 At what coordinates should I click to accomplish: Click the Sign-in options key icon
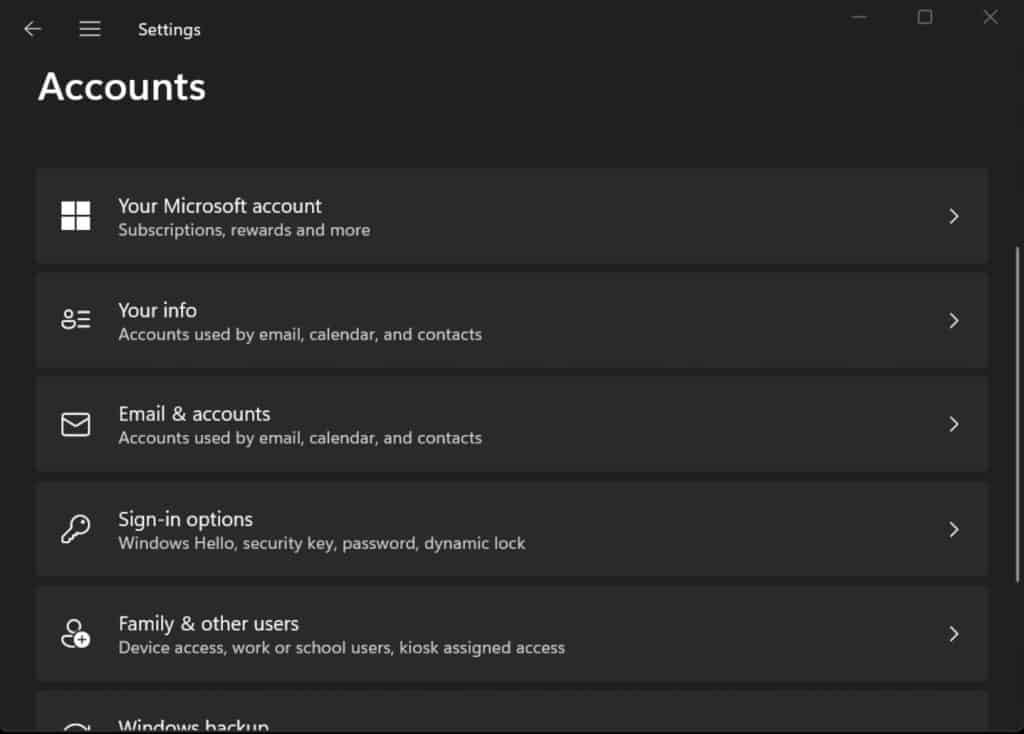tap(75, 528)
